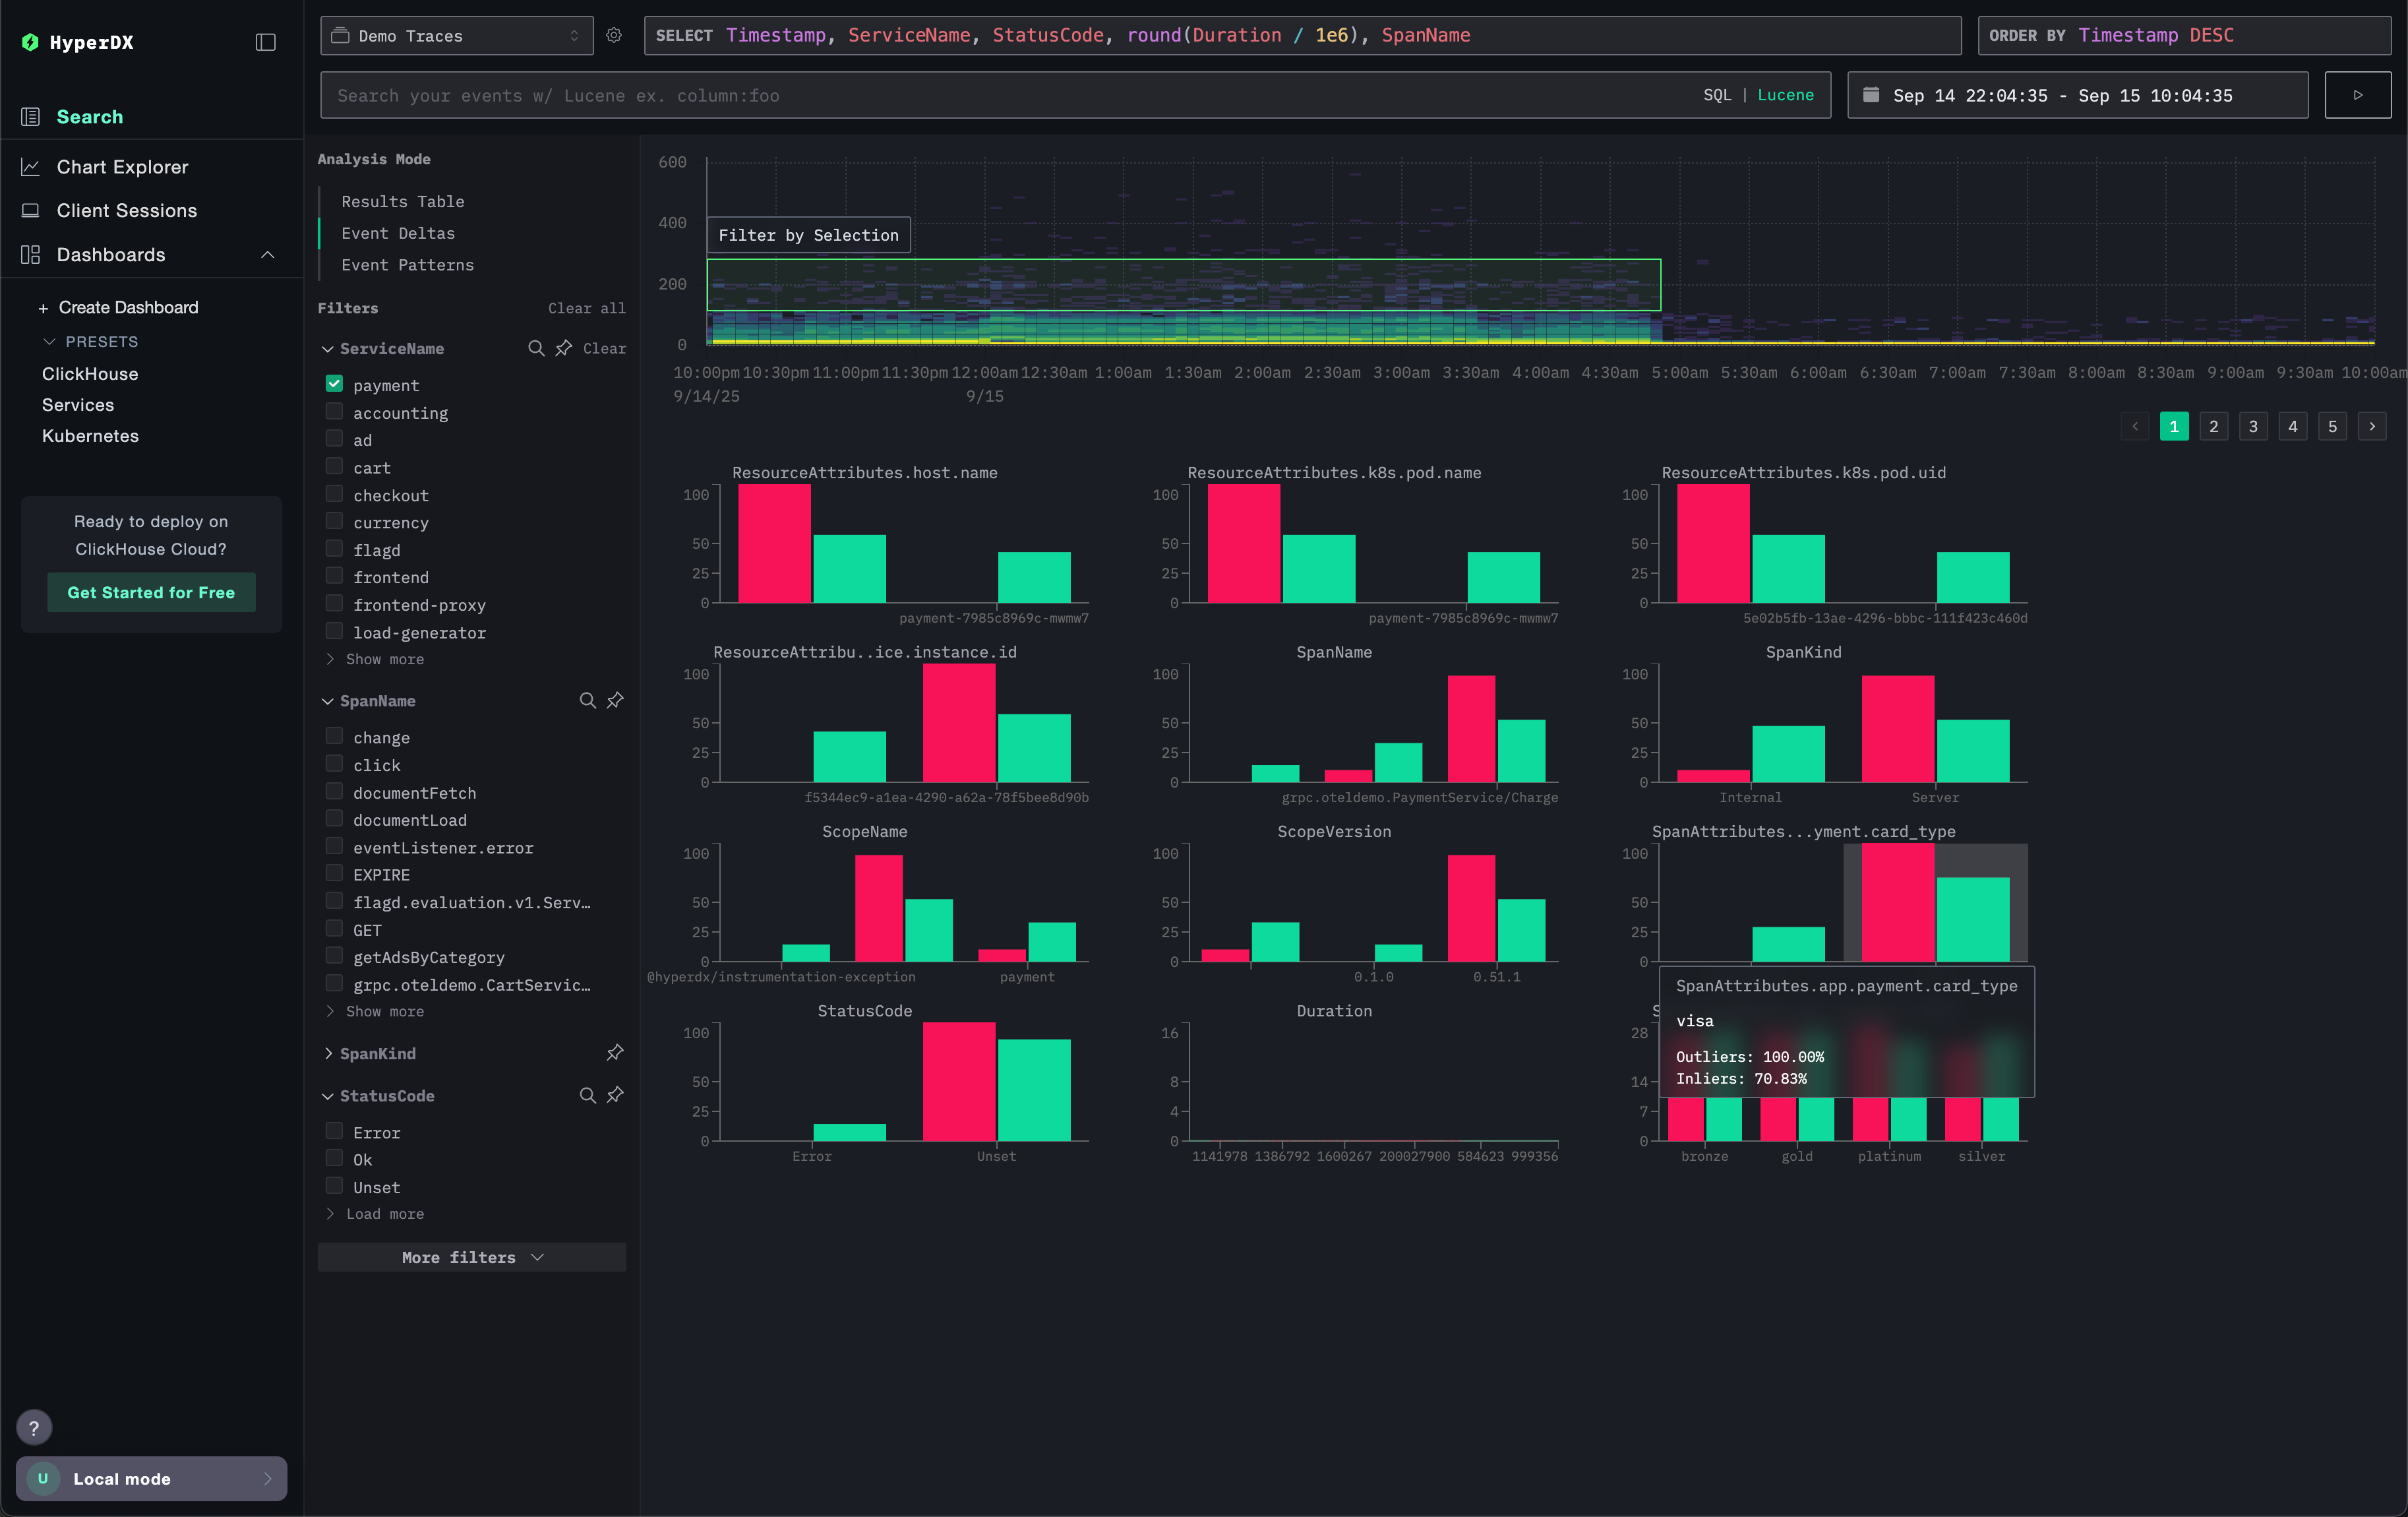Image resolution: width=2408 pixels, height=1517 pixels.
Task: Open Chart Explorer from the sidebar
Action: pyautogui.click(x=122, y=167)
